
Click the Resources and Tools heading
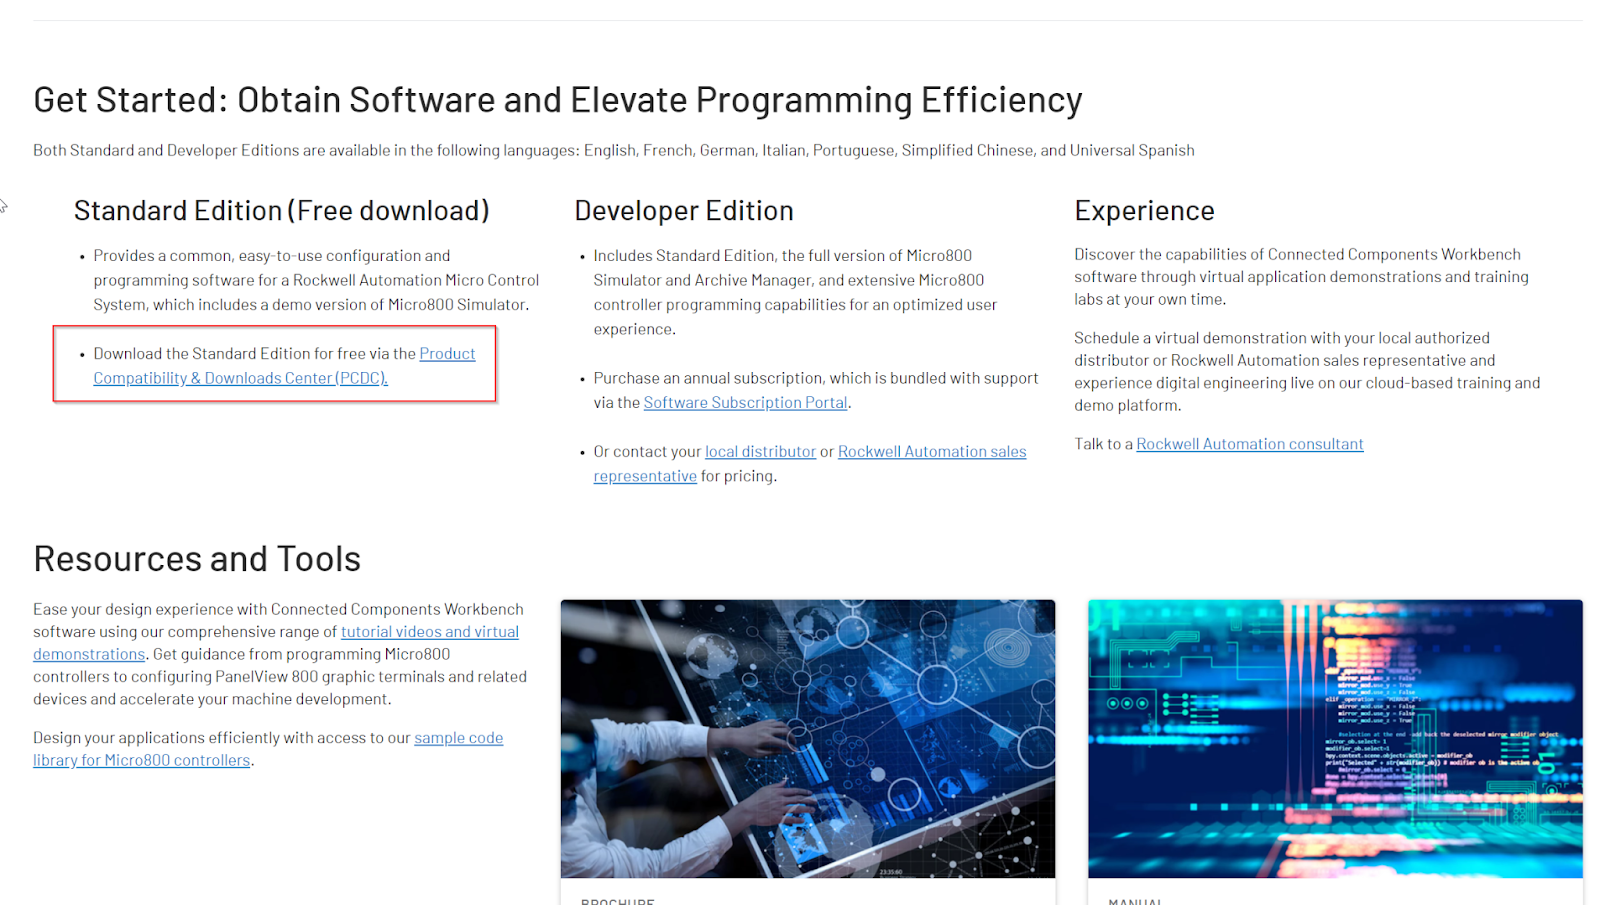tap(197, 559)
